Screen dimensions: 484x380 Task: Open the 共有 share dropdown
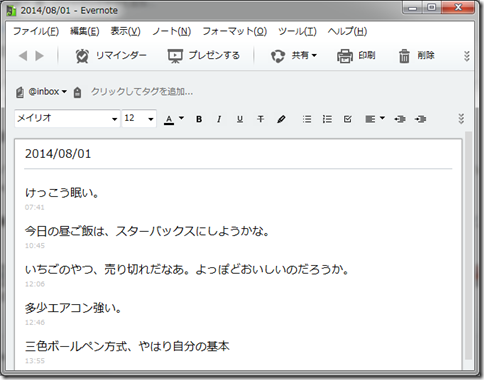[x=293, y=56]
